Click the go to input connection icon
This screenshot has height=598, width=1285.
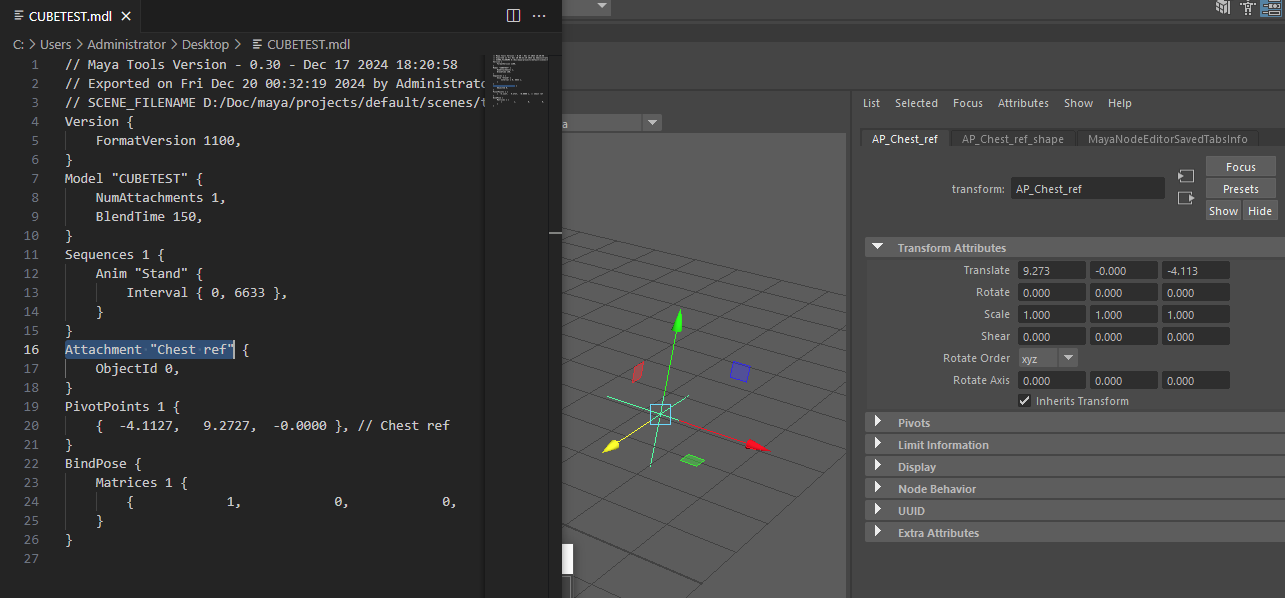(x=1186, y=176)
